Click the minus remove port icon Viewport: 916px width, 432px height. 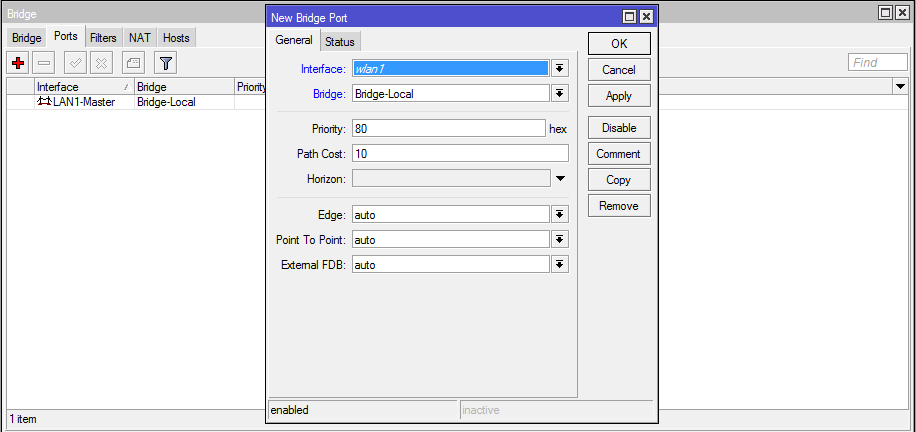44,63
